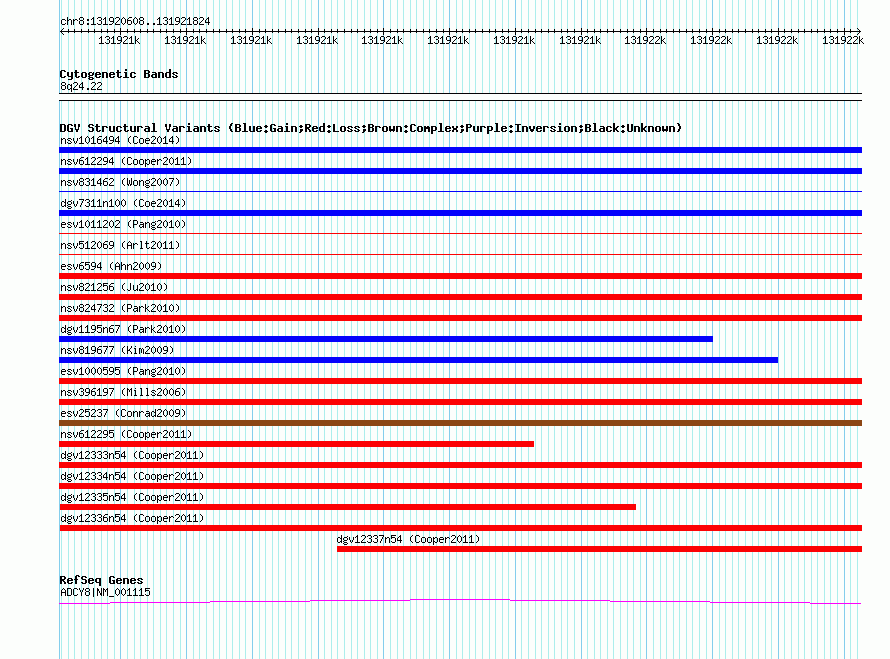This screenshot has height=659, width=890.
Task: Click the magenta ADCY8 gene track line
Action: (x=460, y=601)
